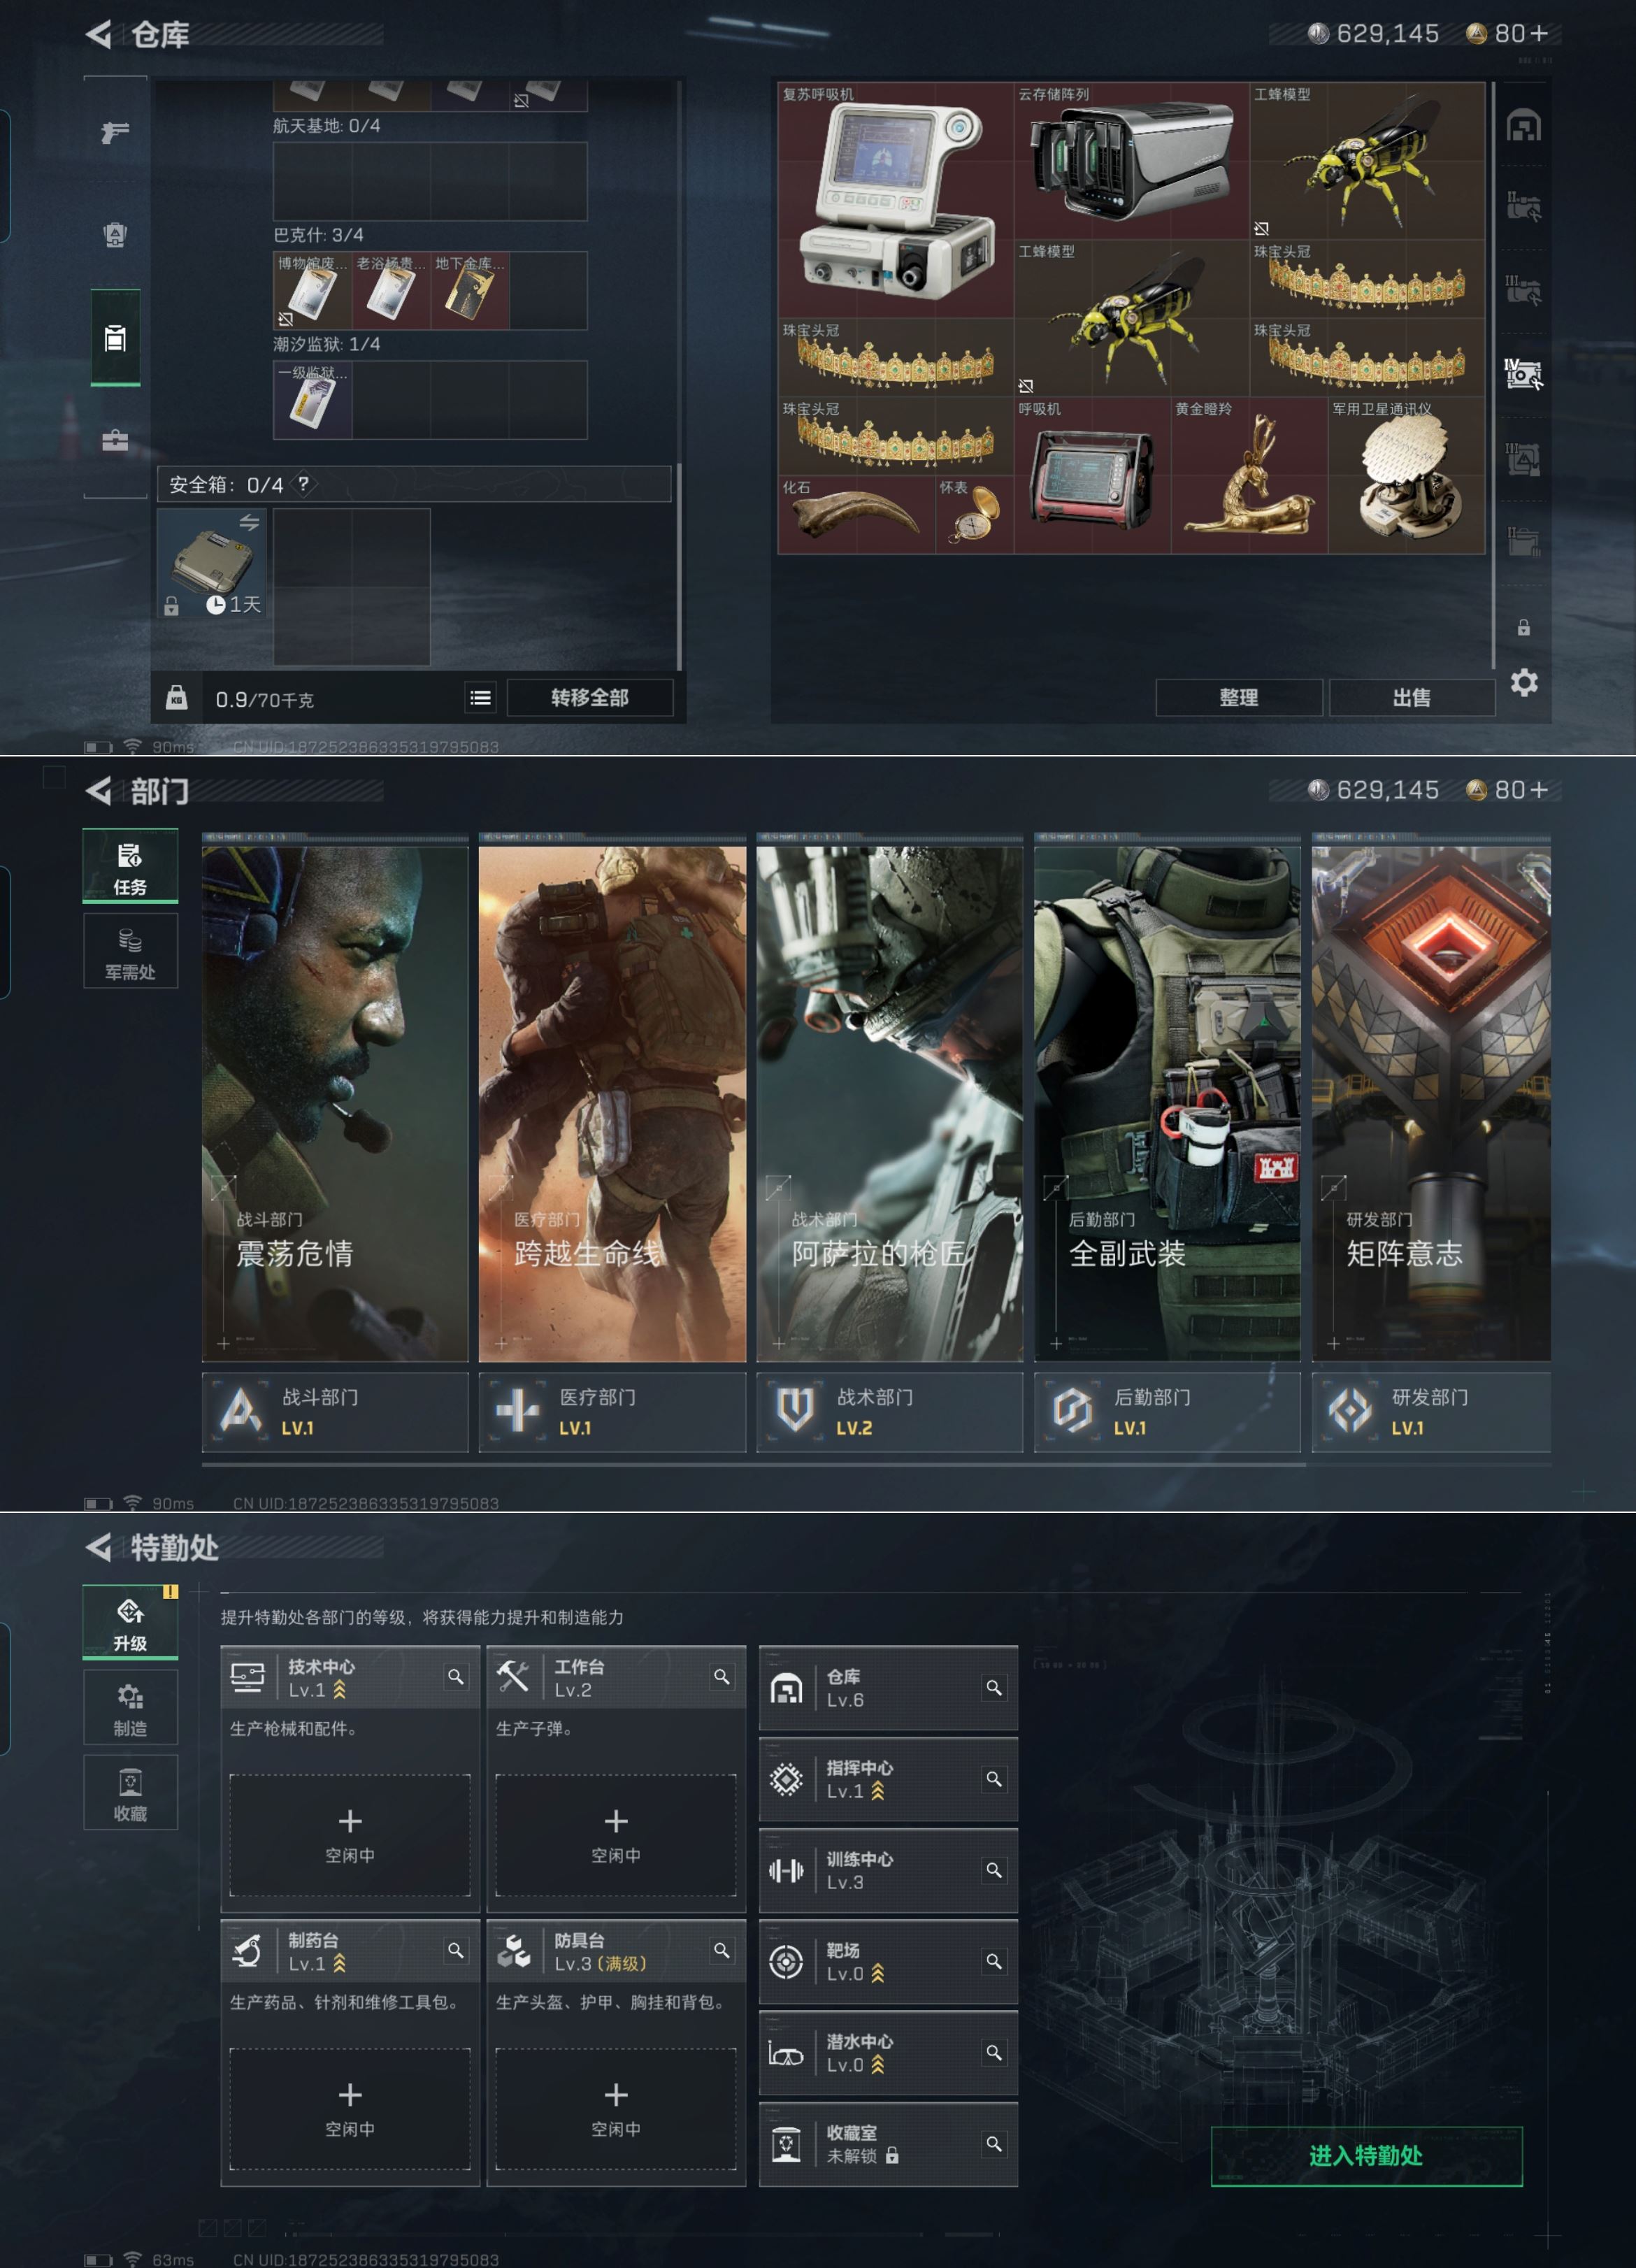This screenshot has width=1636, height=2268.
Task: Inspect 潜水中心 with its magnifier icon
Action: (994, 2053)
